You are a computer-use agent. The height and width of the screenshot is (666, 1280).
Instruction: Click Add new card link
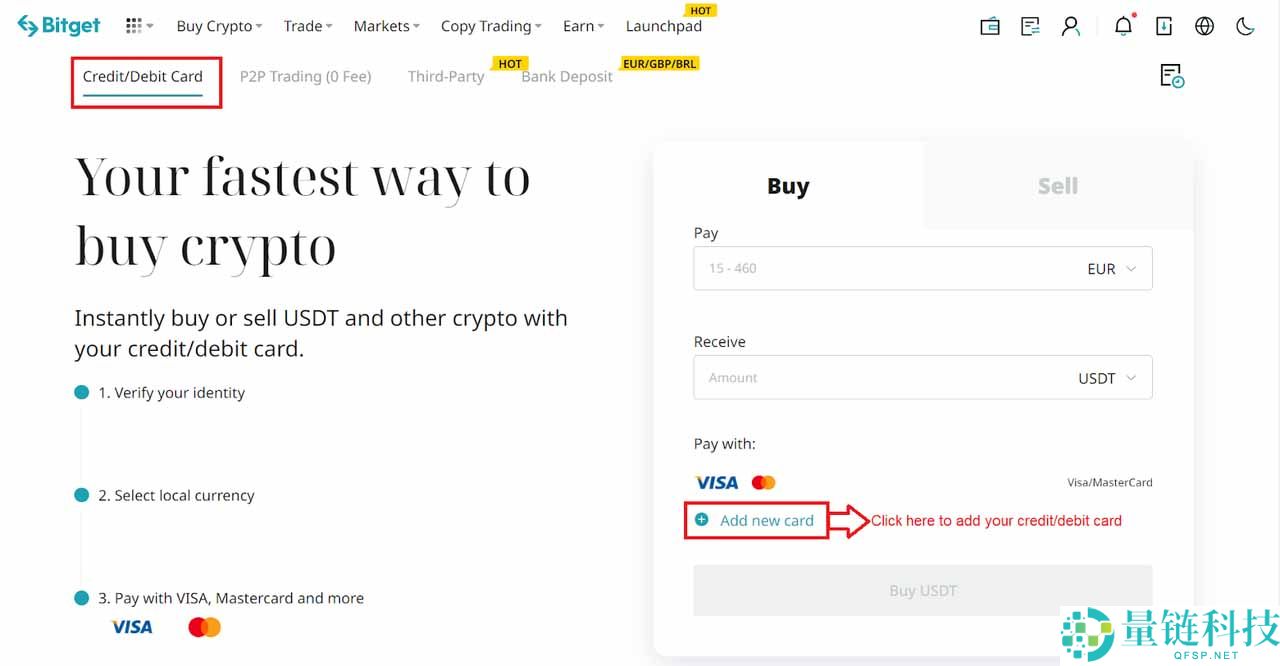[x=766, y=520]
